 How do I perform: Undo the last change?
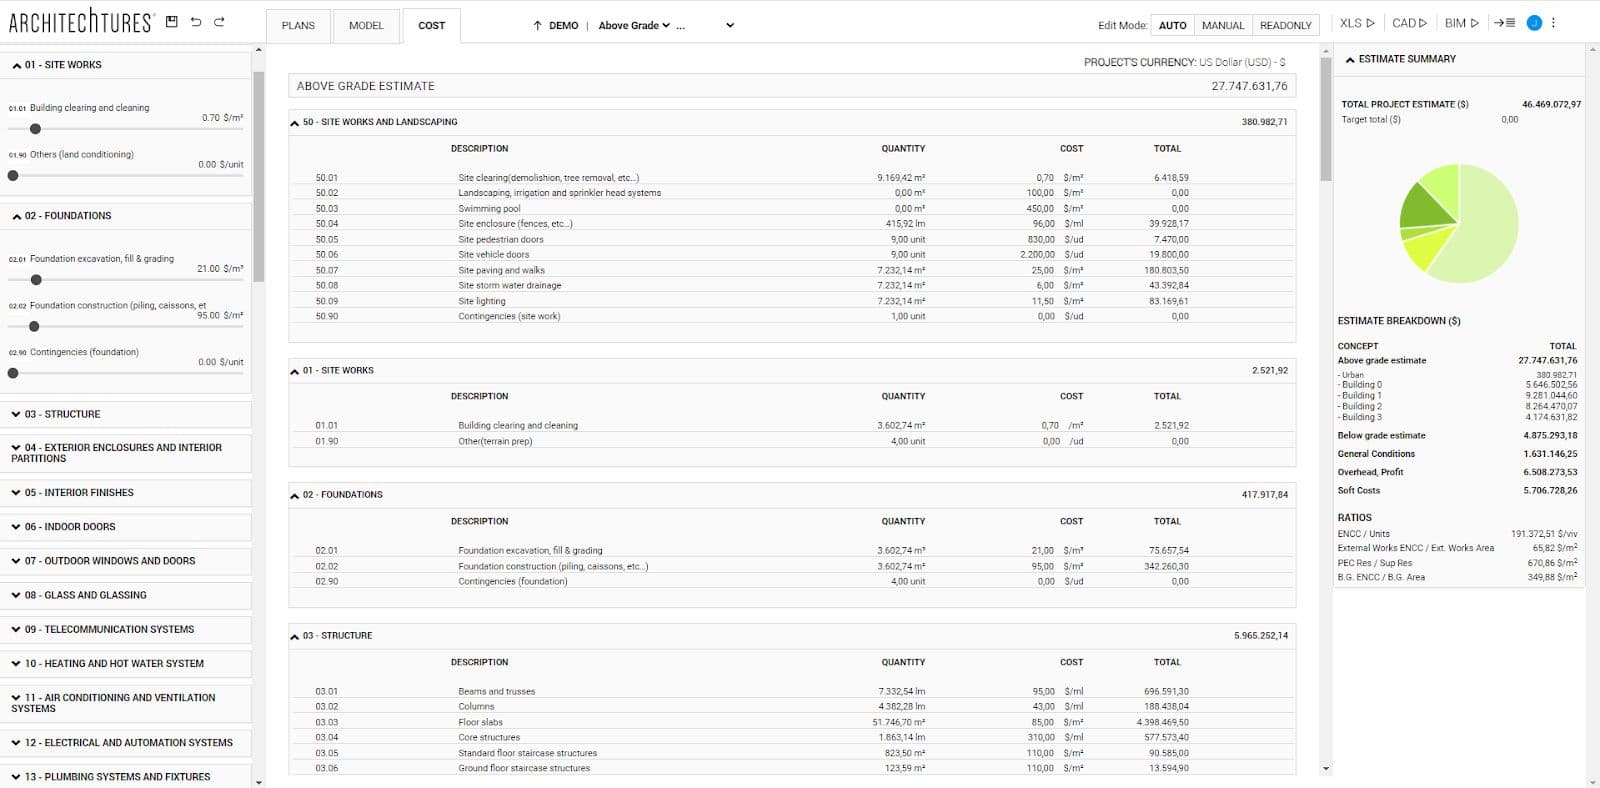coord(196,22)
